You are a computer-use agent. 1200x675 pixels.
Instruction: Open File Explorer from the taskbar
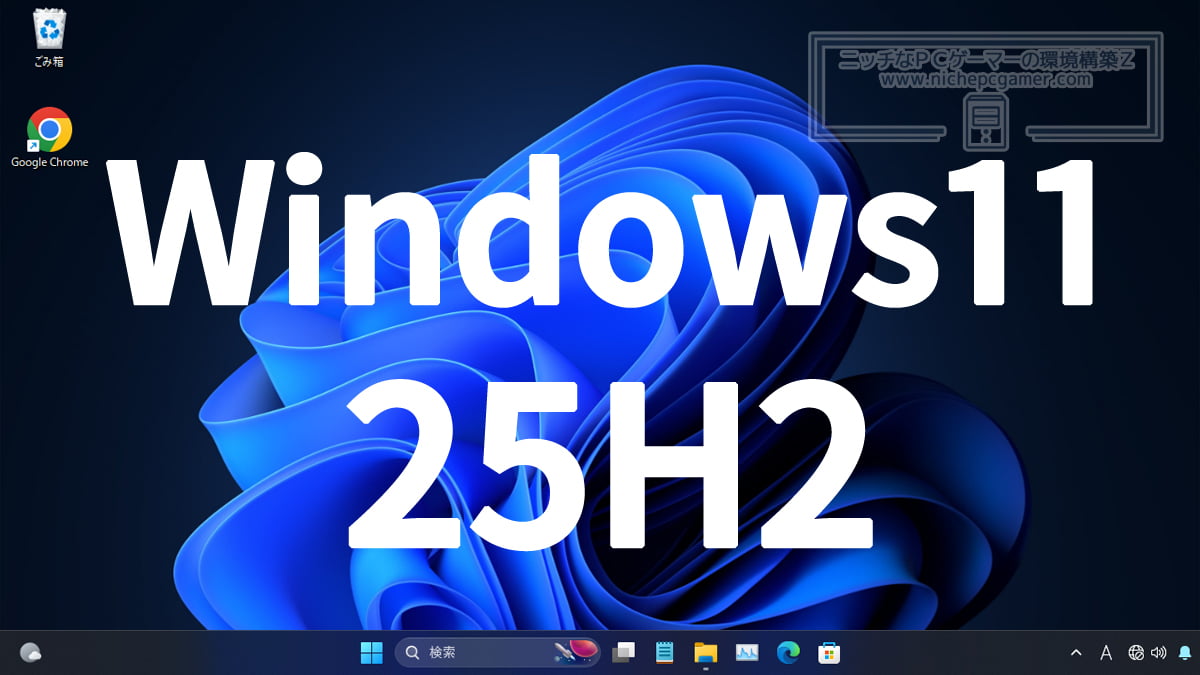[706, 653]
